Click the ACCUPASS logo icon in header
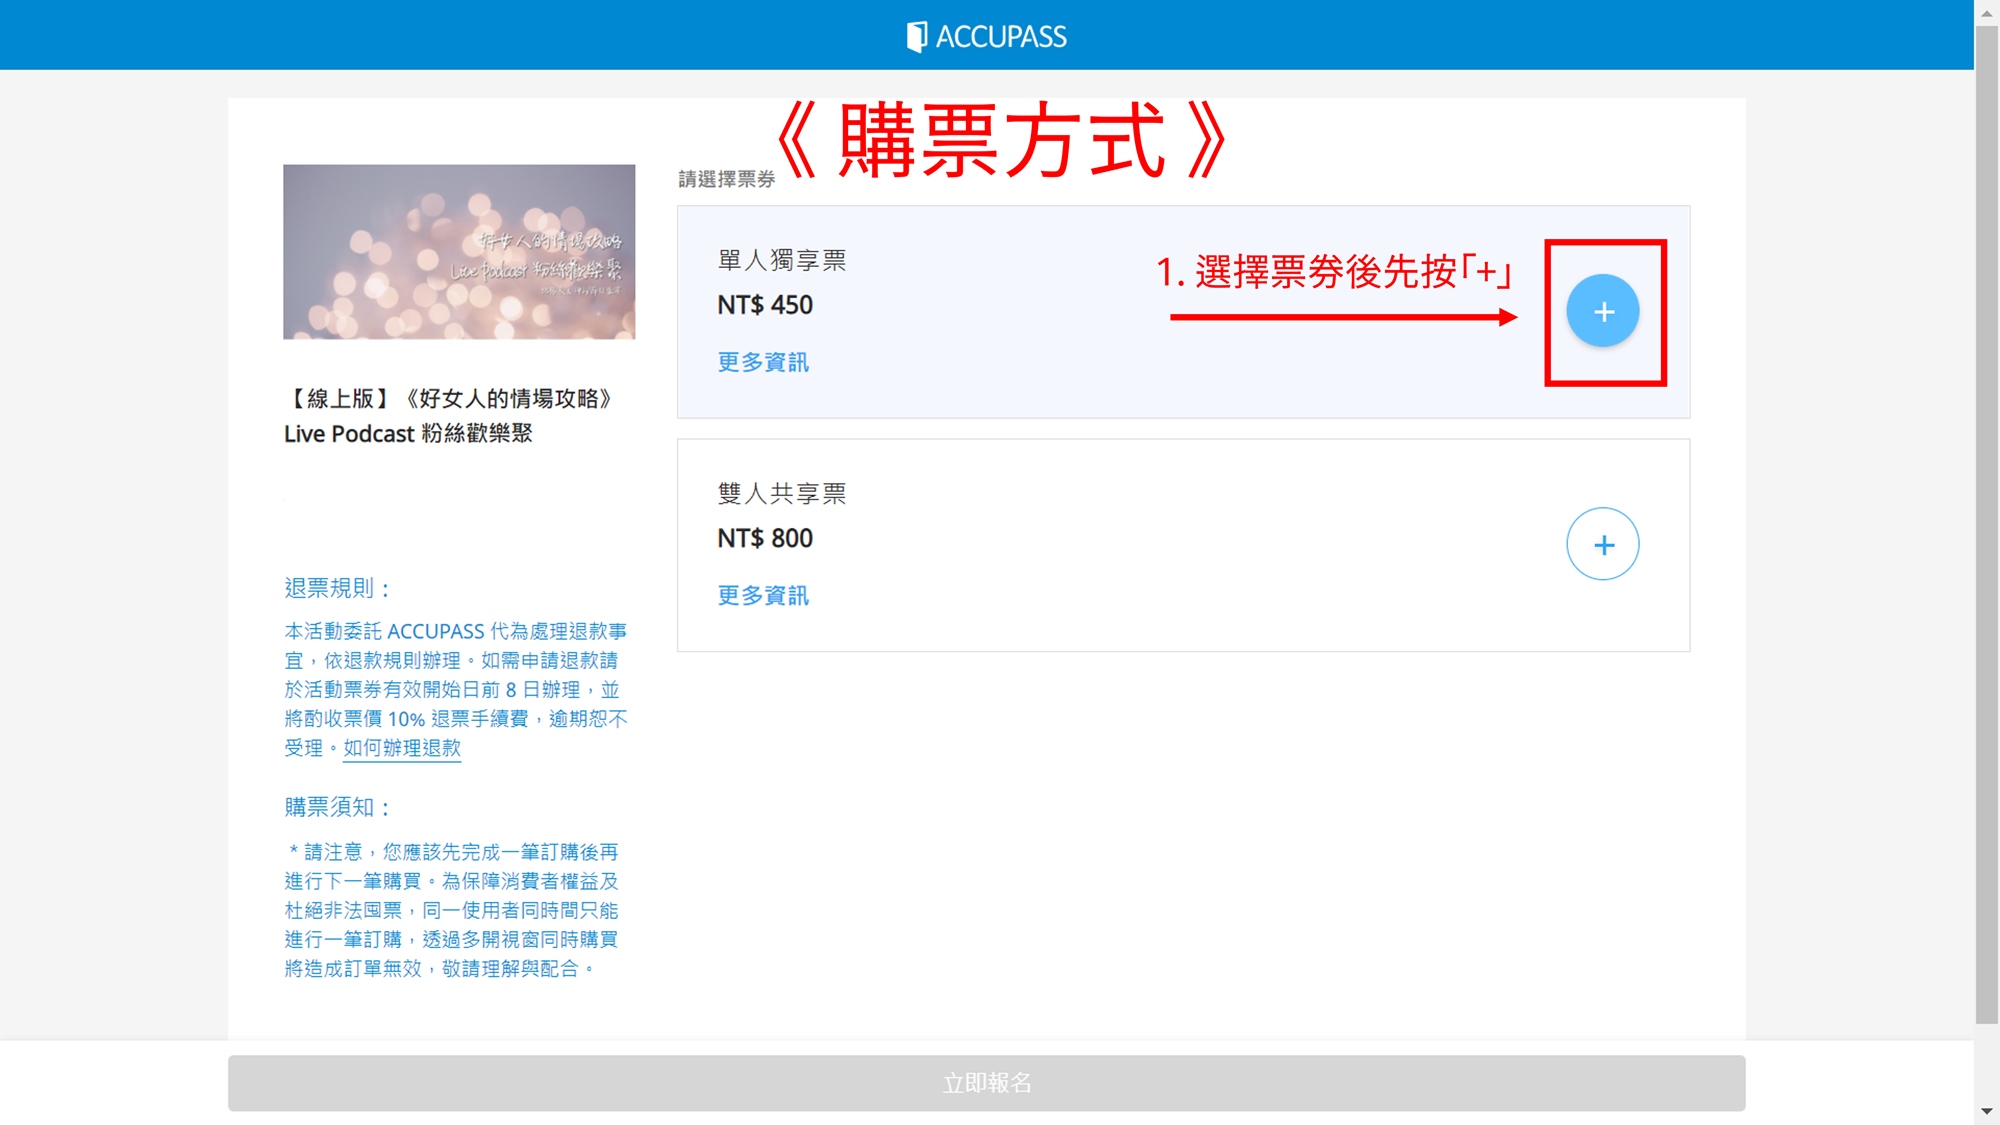Image resolution: width=2000 pixels, height=1125 pixels. pyautogui.click(x=916, y=37)
